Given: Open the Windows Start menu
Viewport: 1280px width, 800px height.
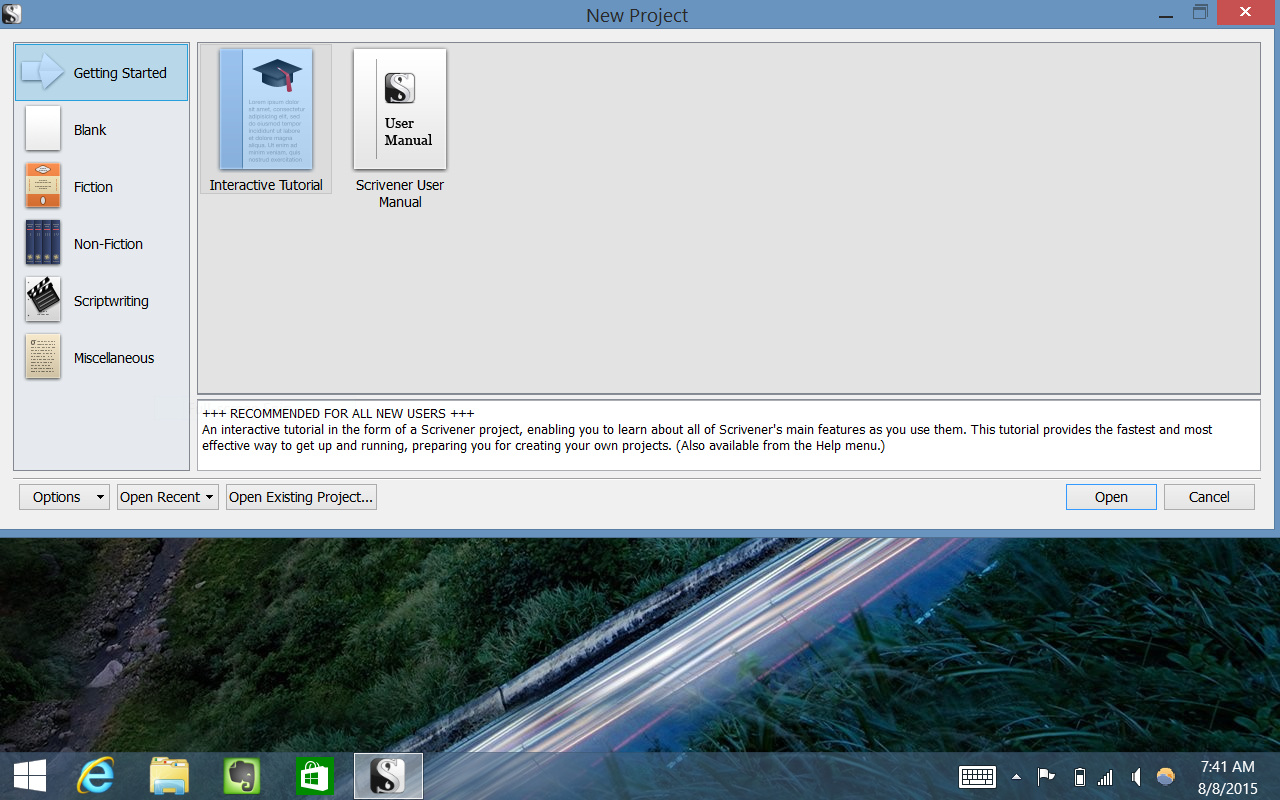Looking at the screenshot, I should click(x=30, y=776).
